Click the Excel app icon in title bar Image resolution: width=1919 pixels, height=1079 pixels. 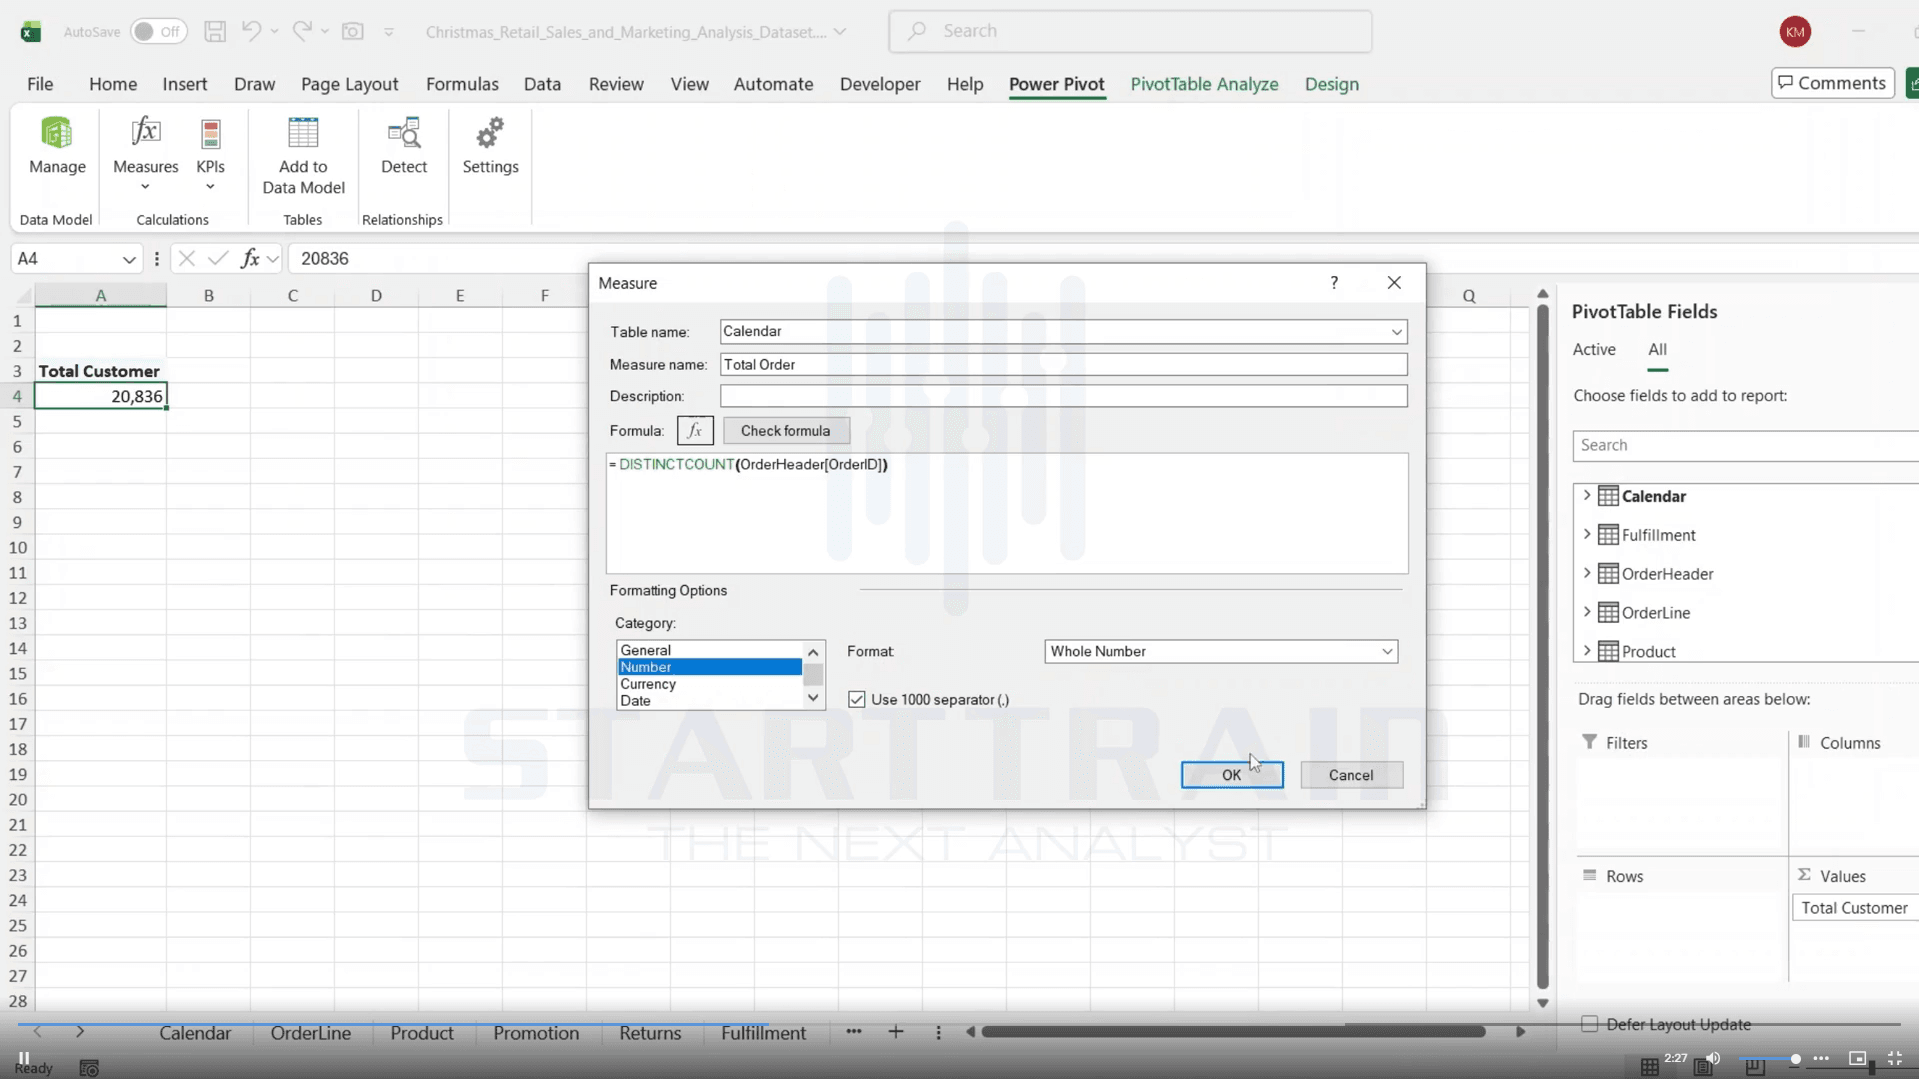coord(31,31)
